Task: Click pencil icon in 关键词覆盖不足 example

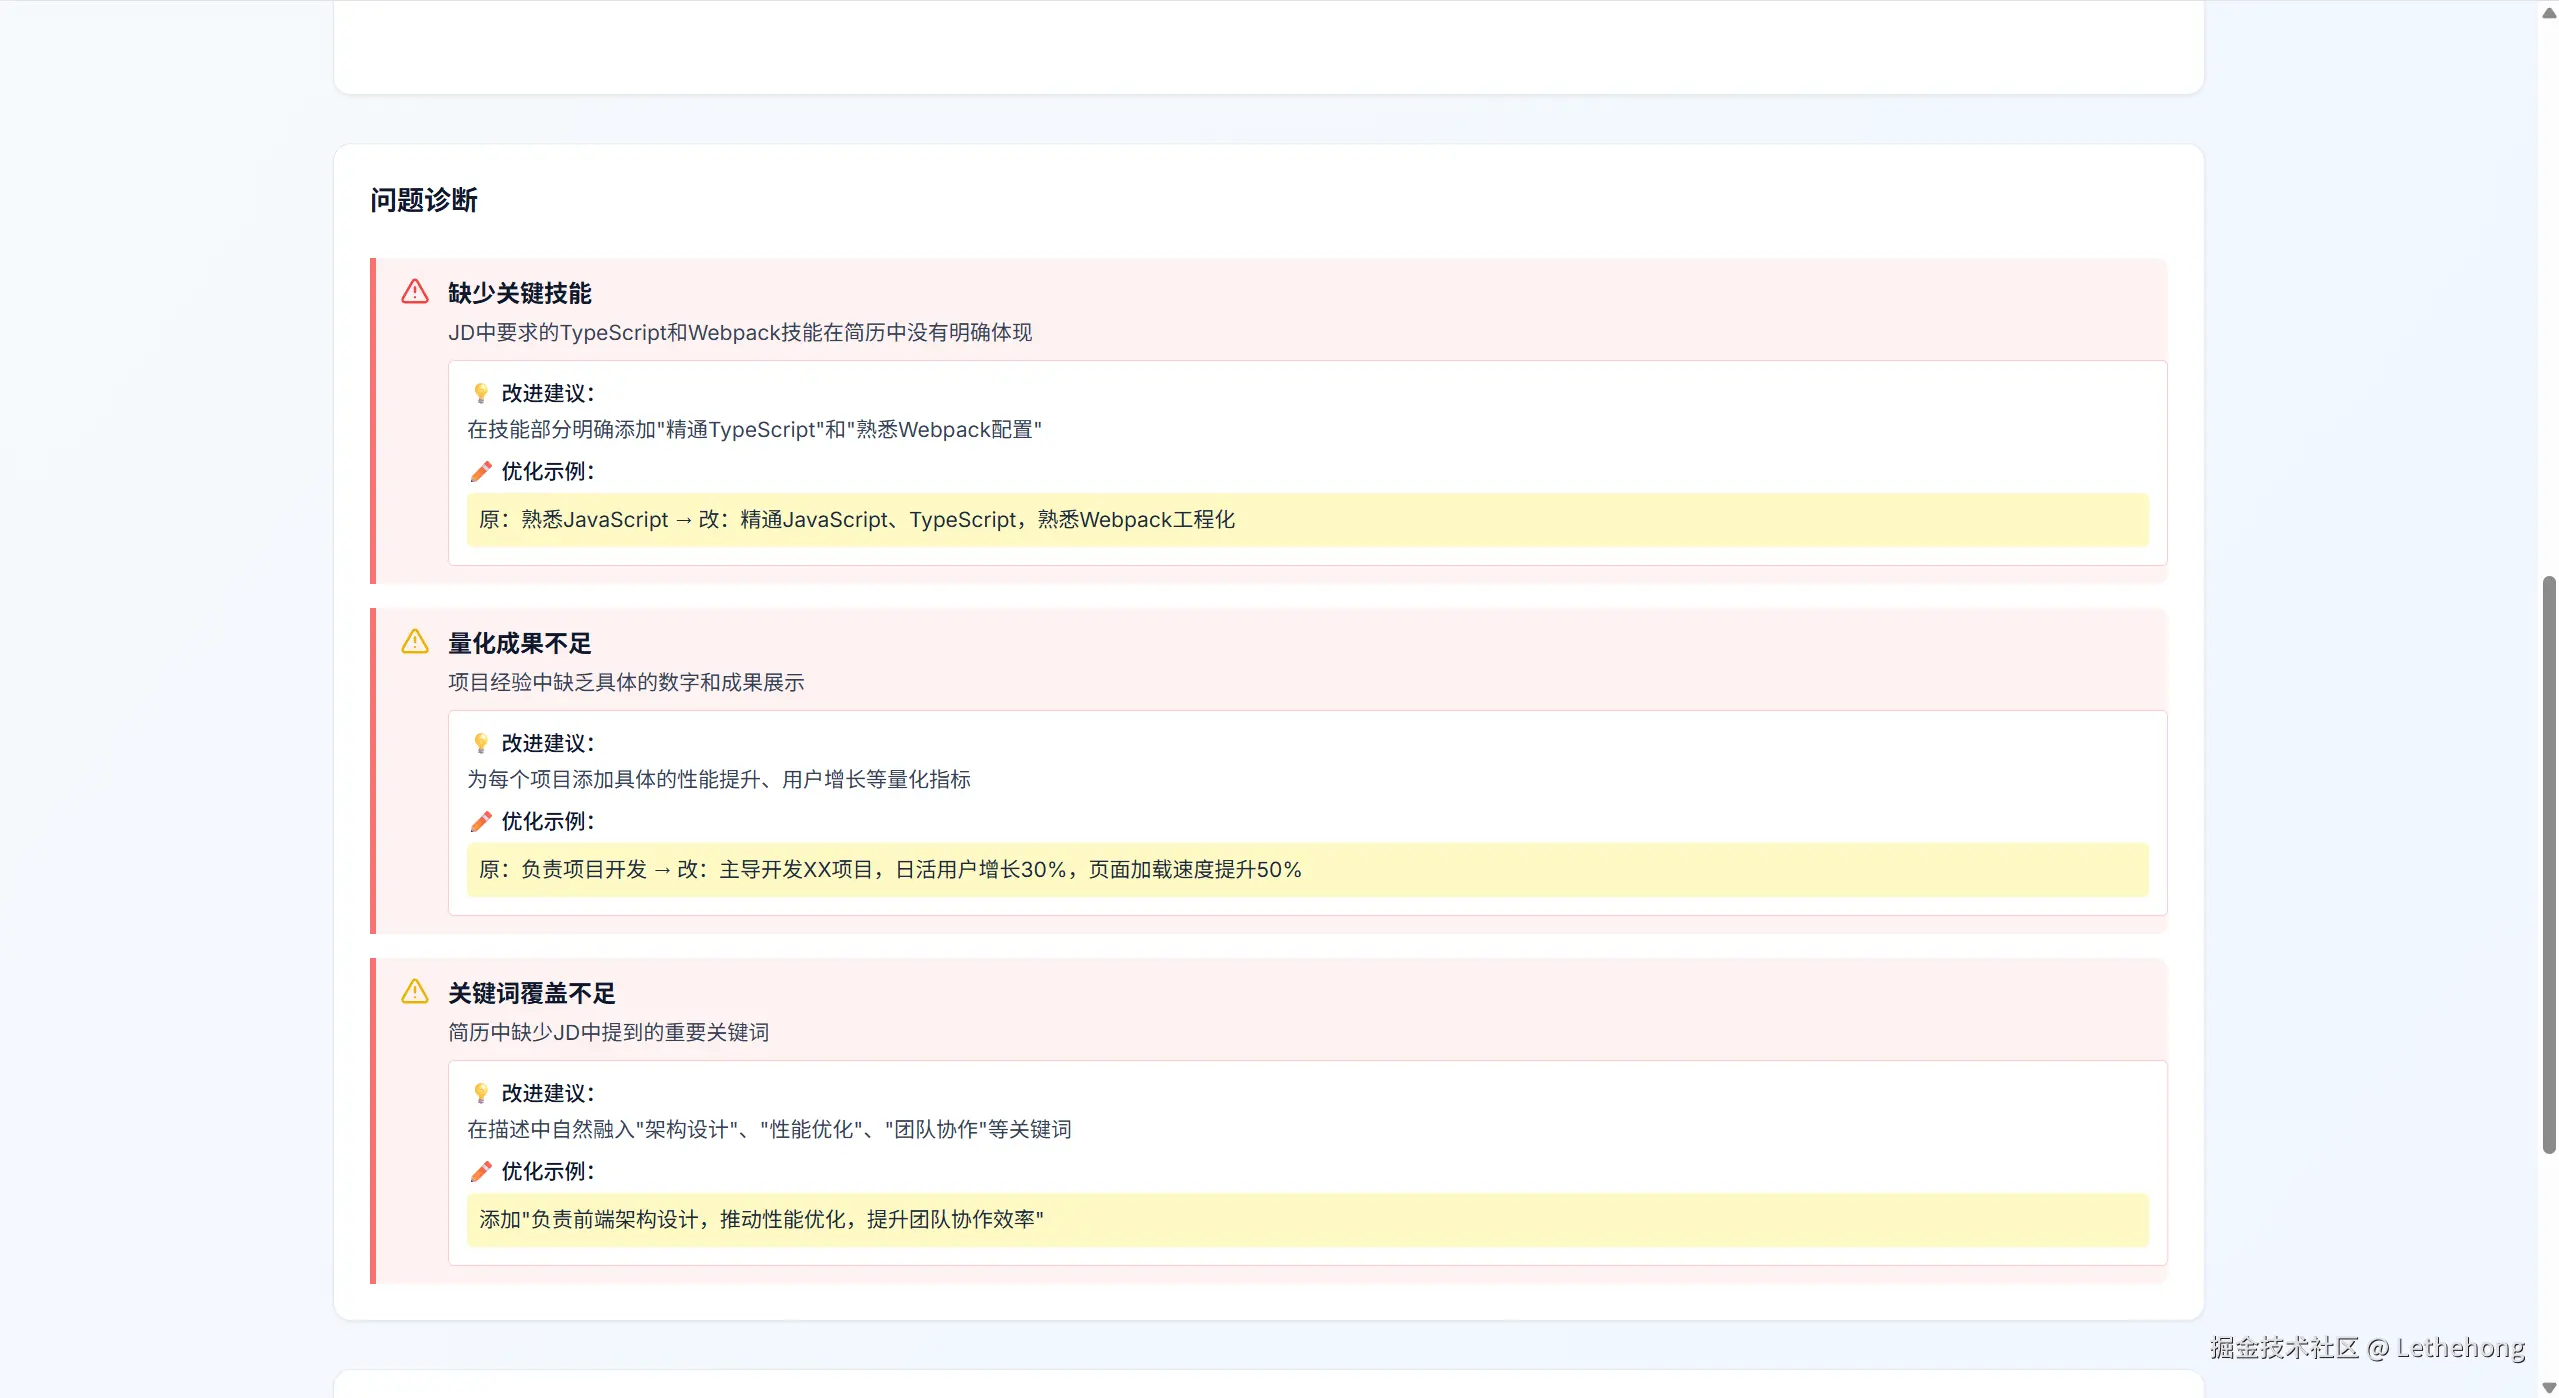Action: 481,1171
